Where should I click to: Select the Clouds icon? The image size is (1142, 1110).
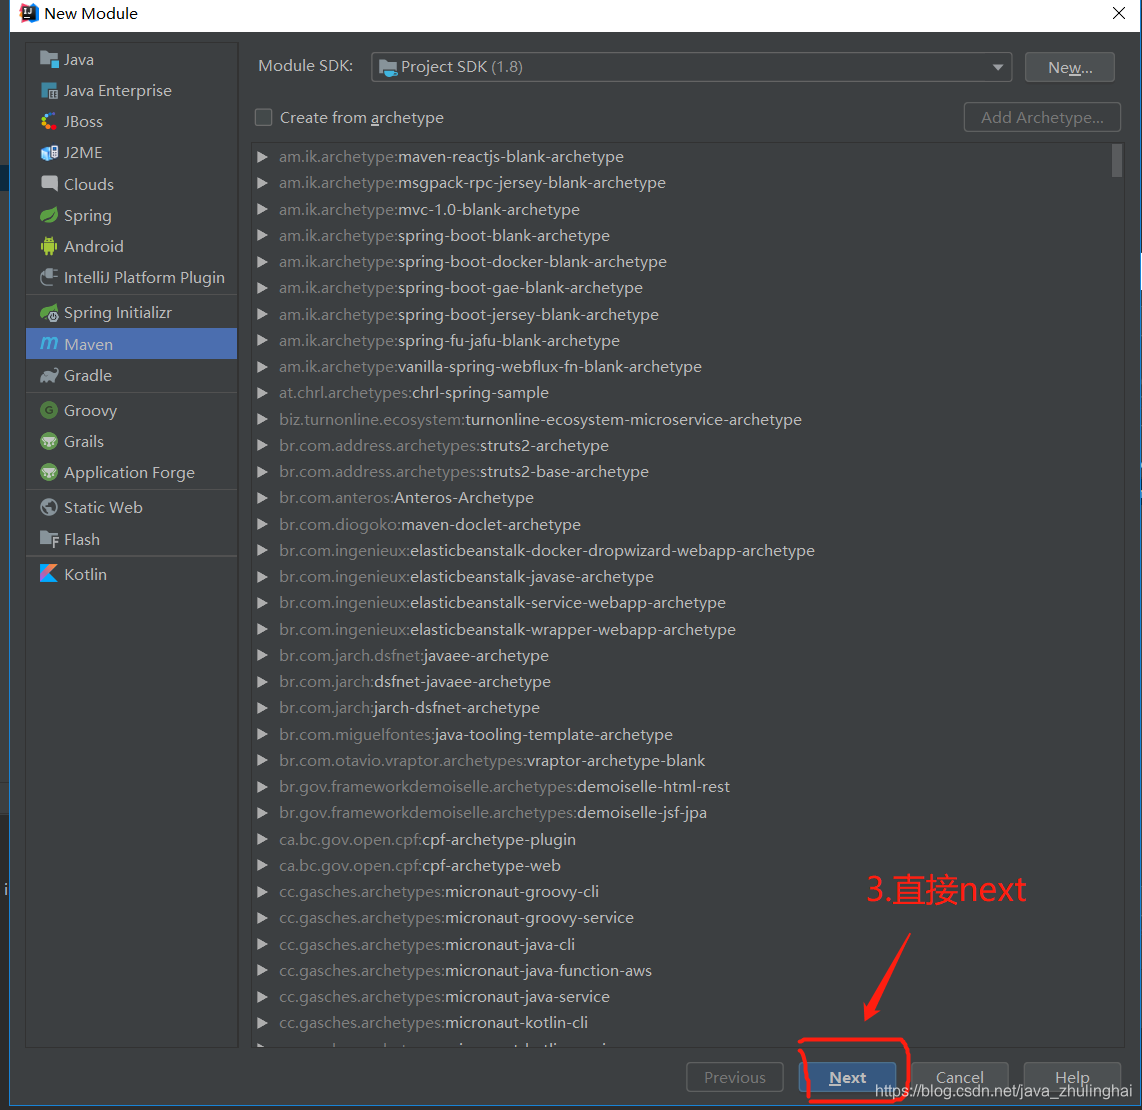click(49, 184)
